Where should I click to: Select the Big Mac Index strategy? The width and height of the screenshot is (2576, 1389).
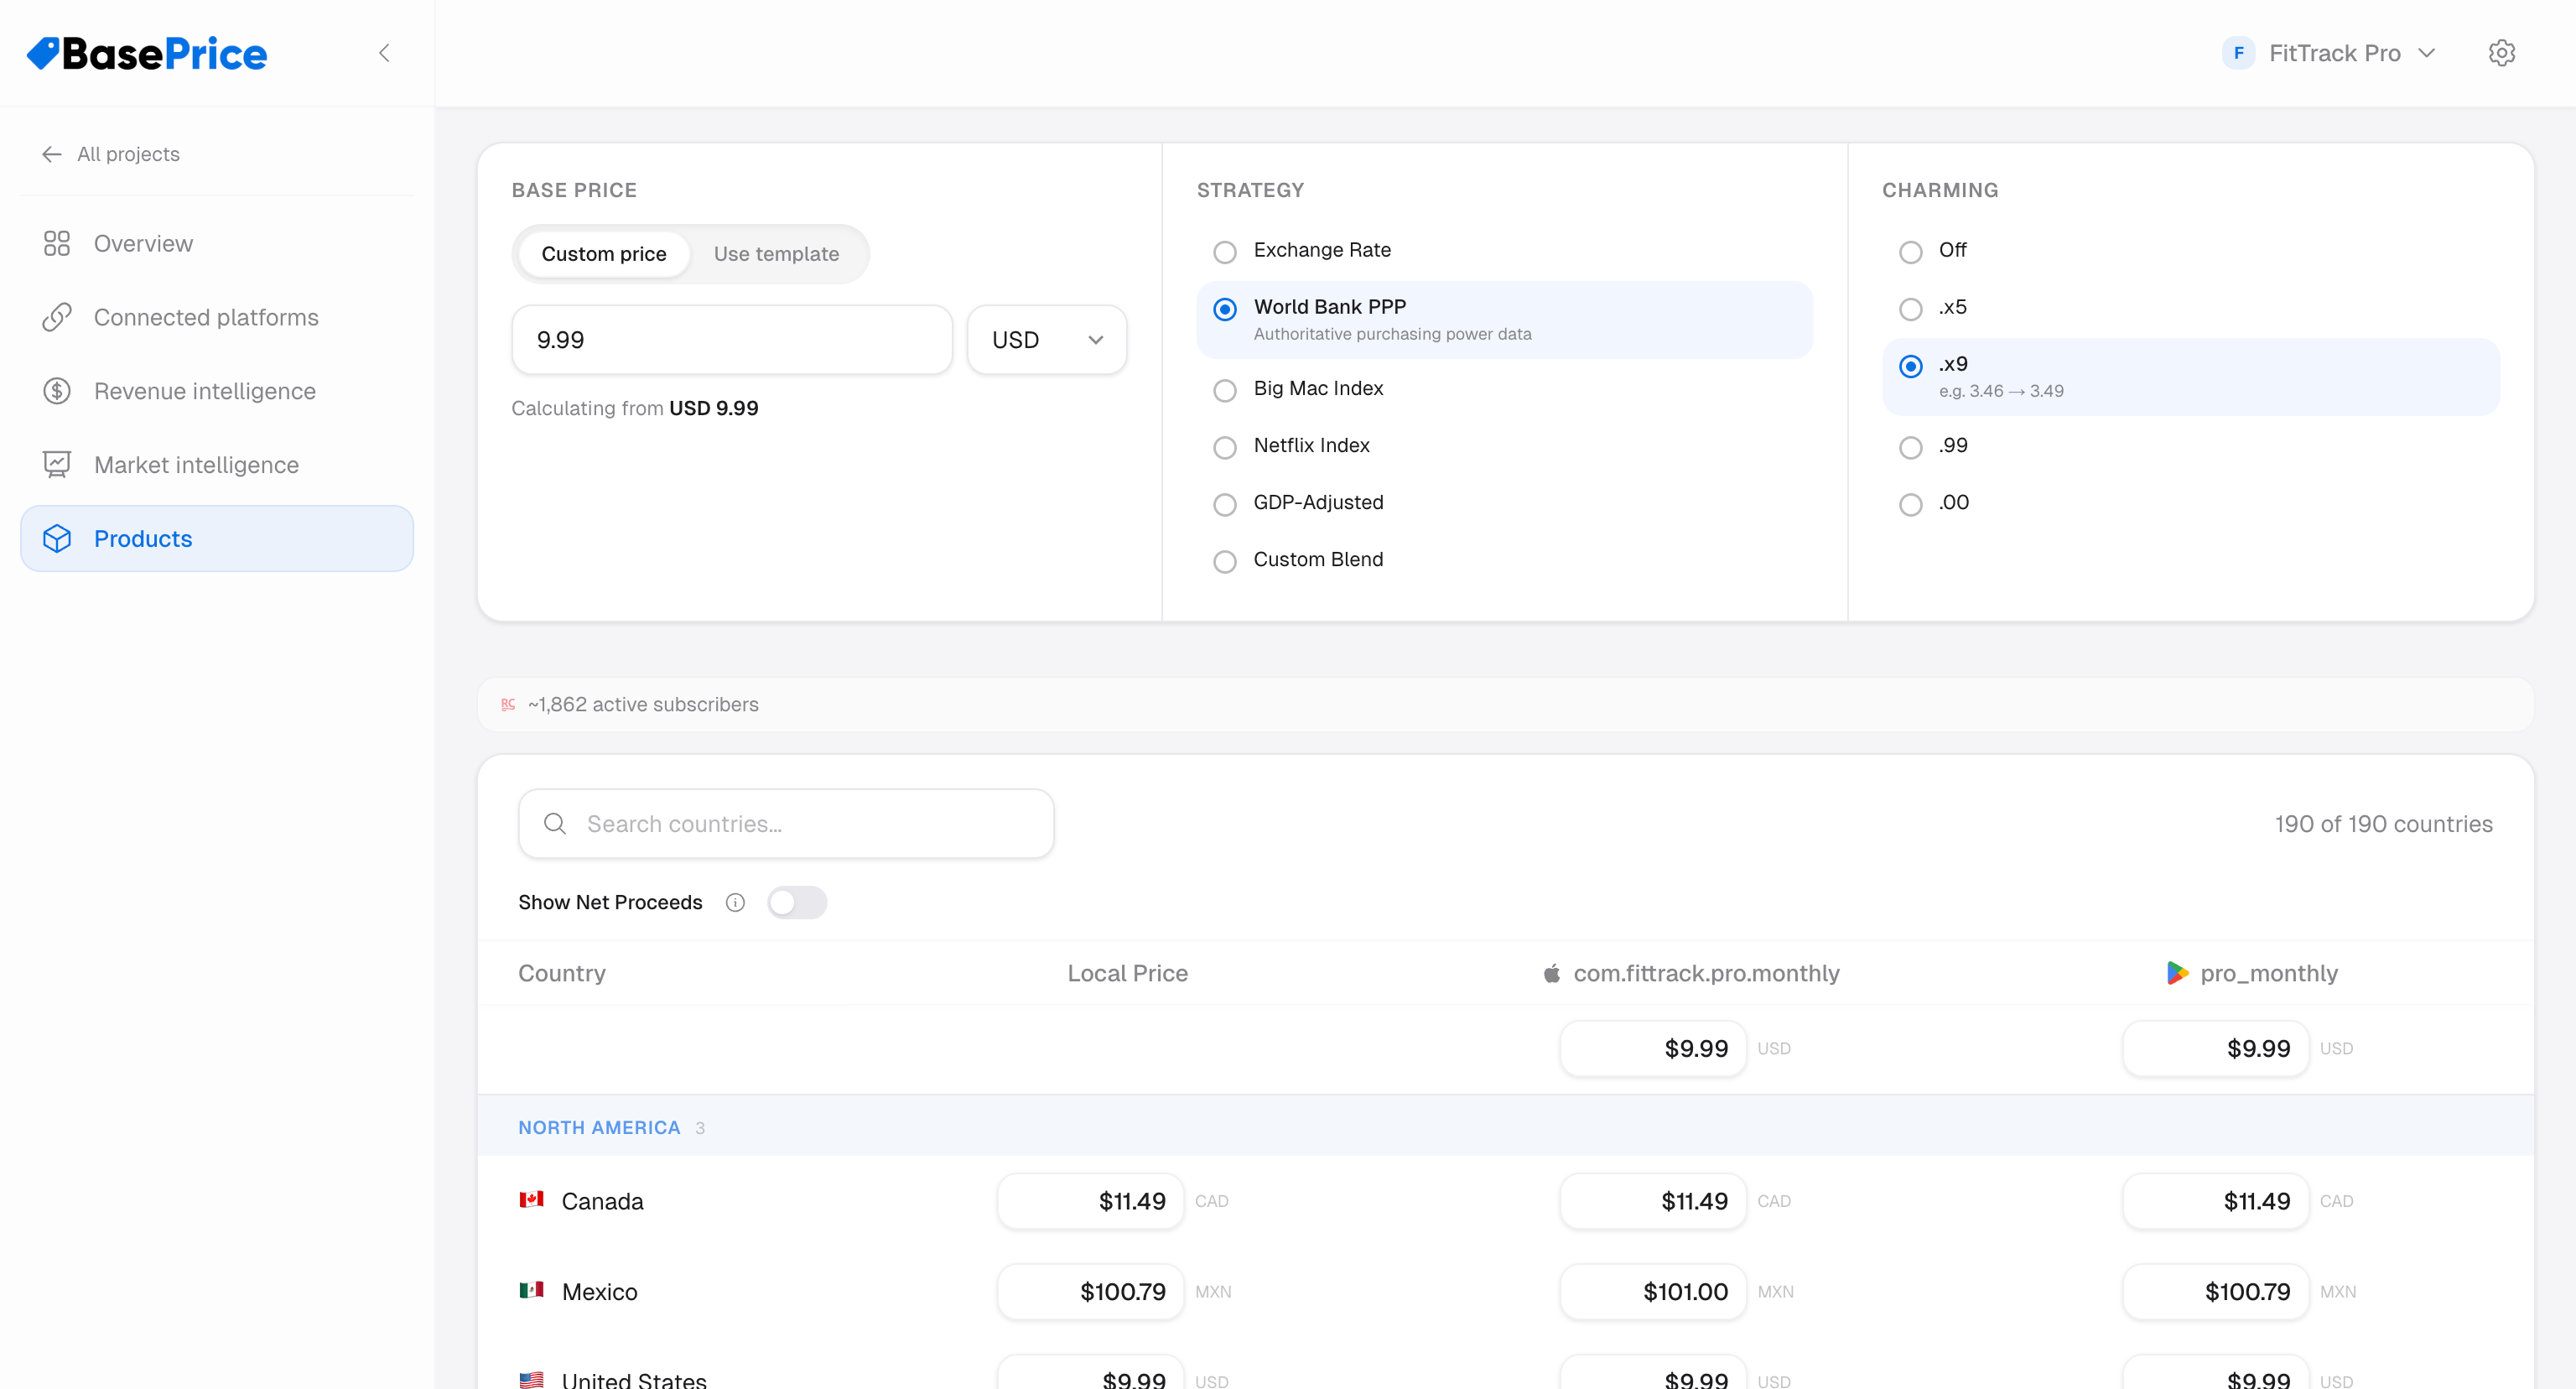[x=1504, y=388]
